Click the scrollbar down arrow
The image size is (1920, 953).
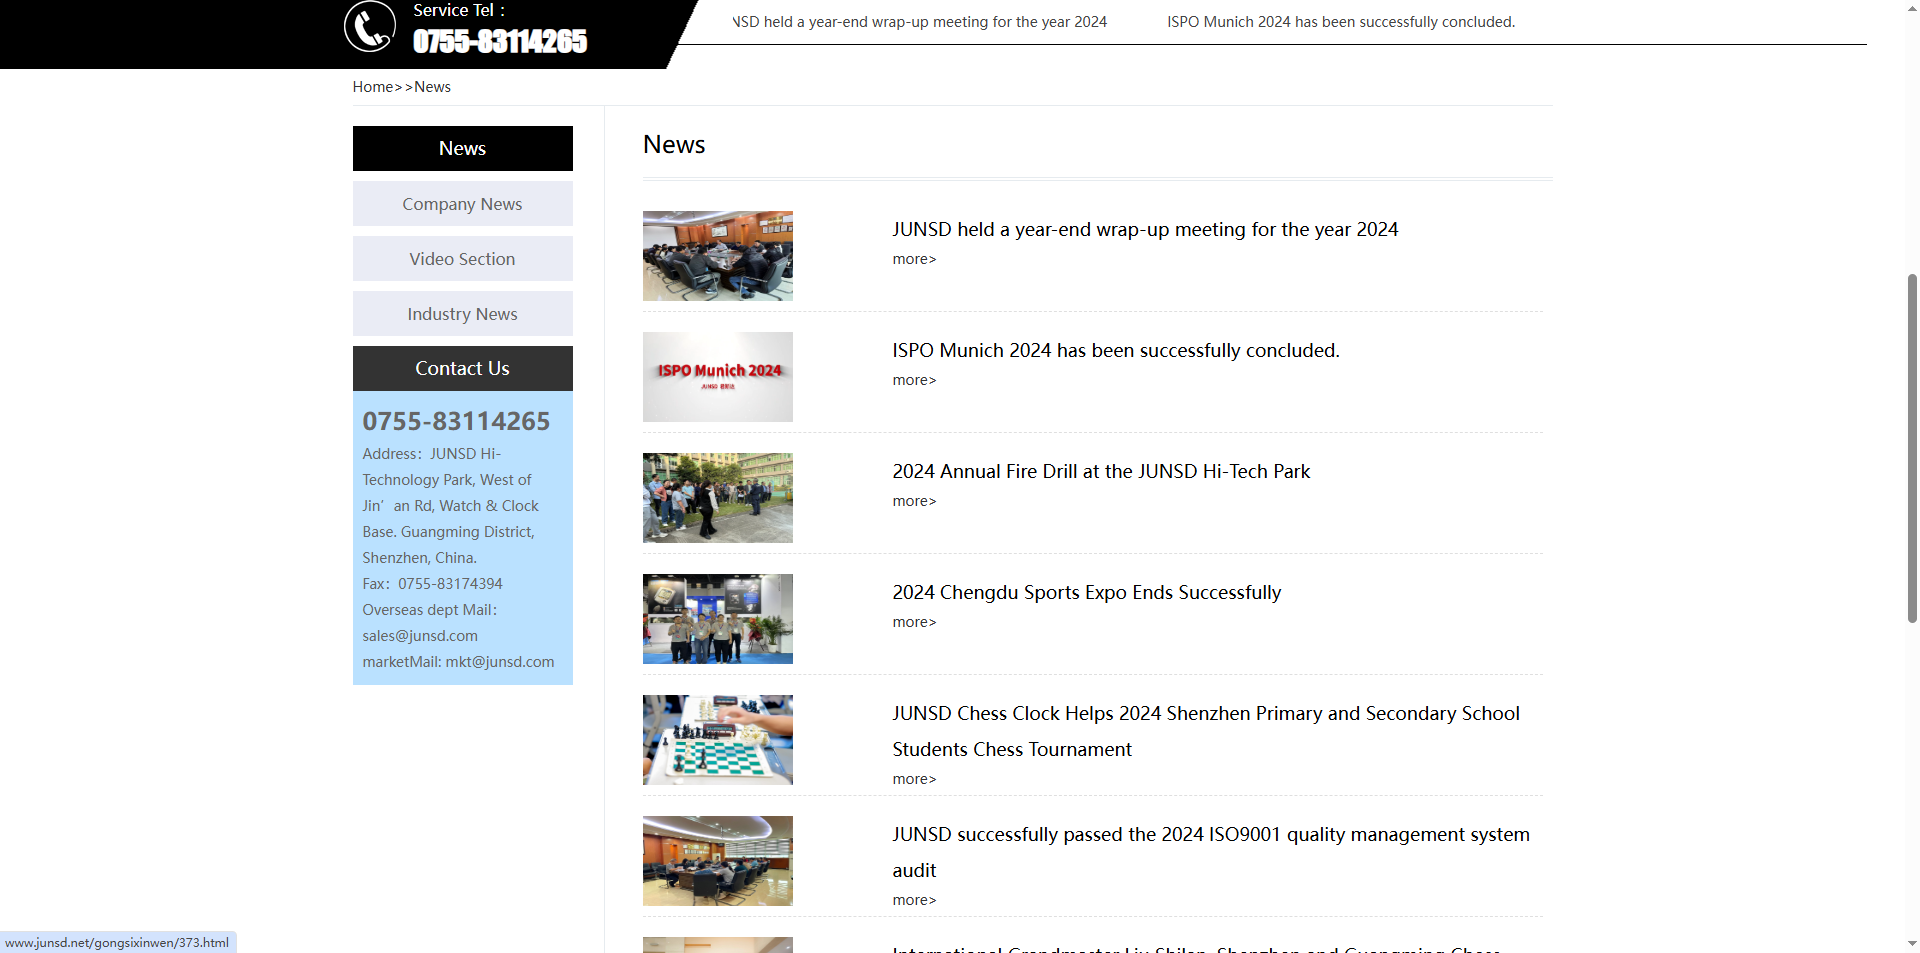(x=1912, y=943)
